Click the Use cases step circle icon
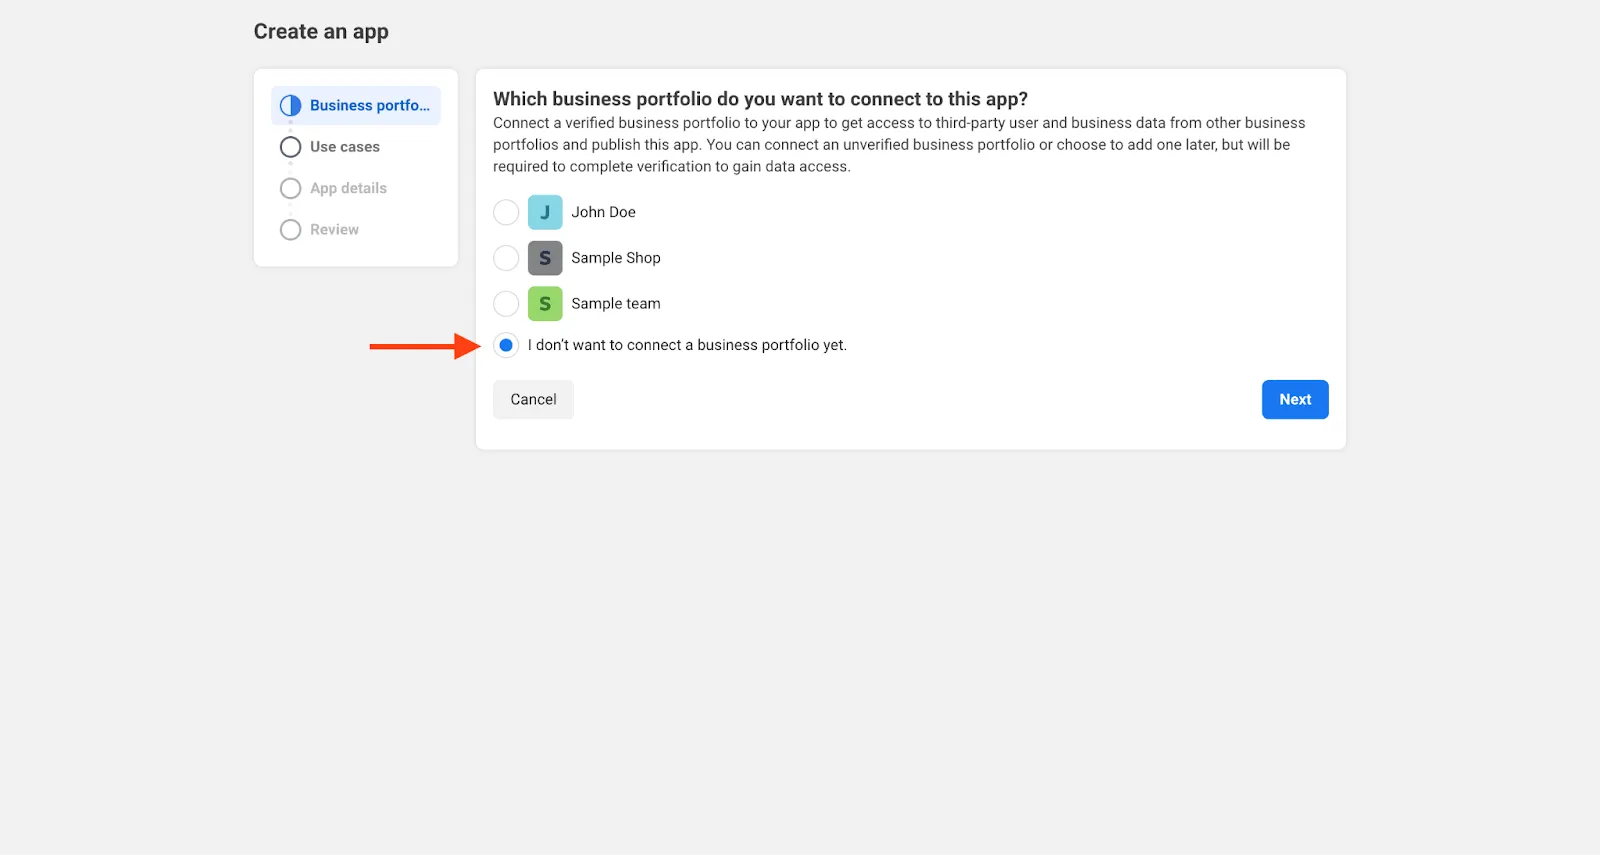This screenshot has width=1600, height=855. pos(291,147)
